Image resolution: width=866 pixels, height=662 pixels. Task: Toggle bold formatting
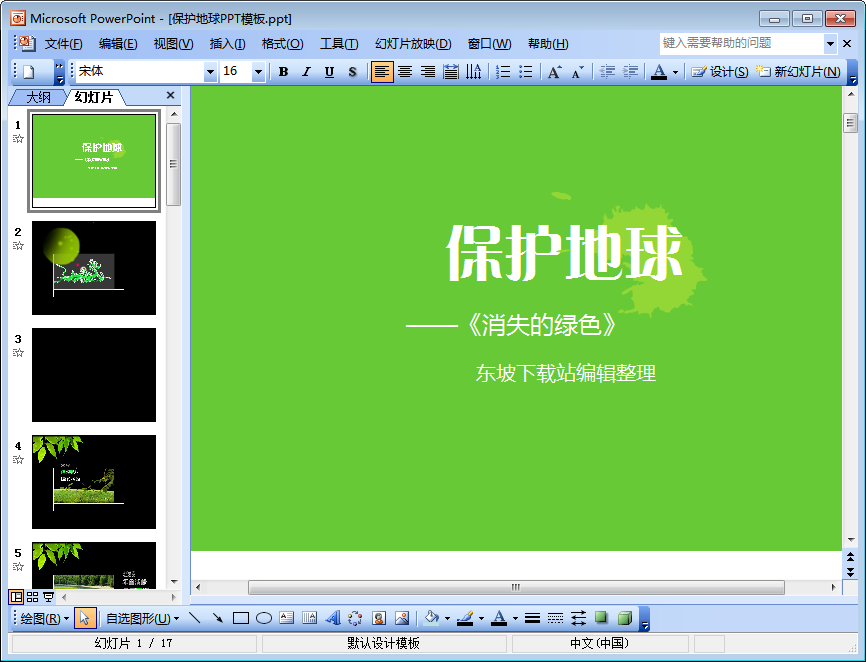pos(283,72)
